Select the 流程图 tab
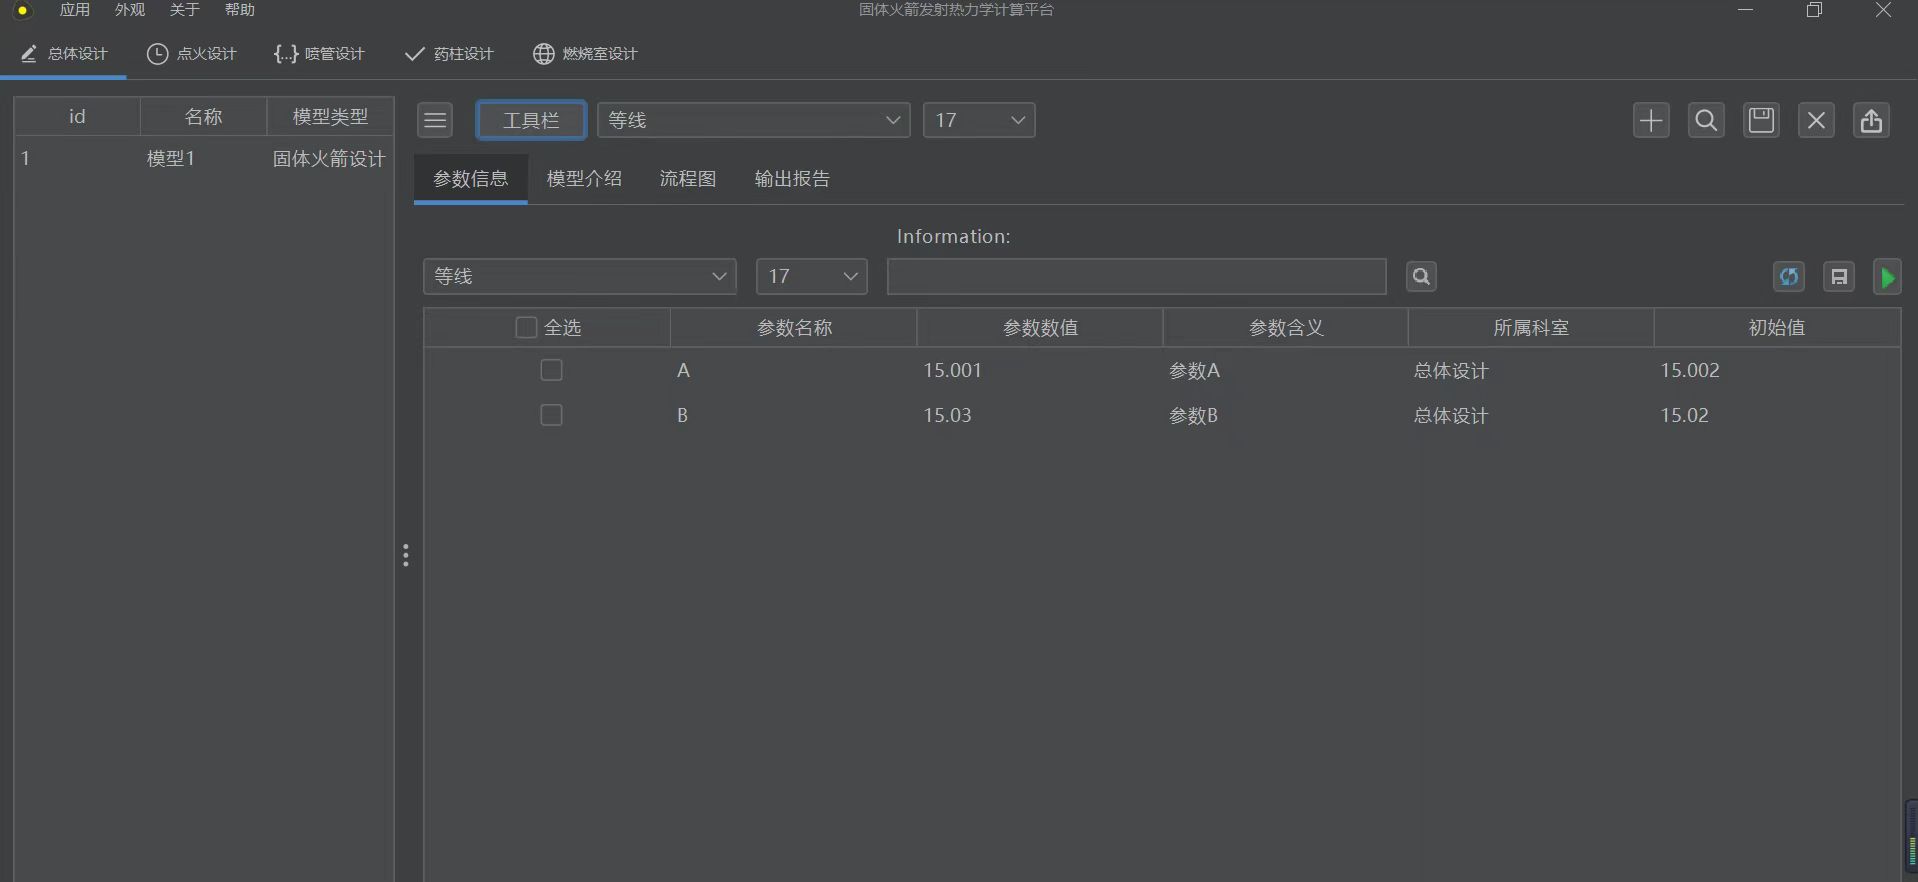 click(688, 179)
